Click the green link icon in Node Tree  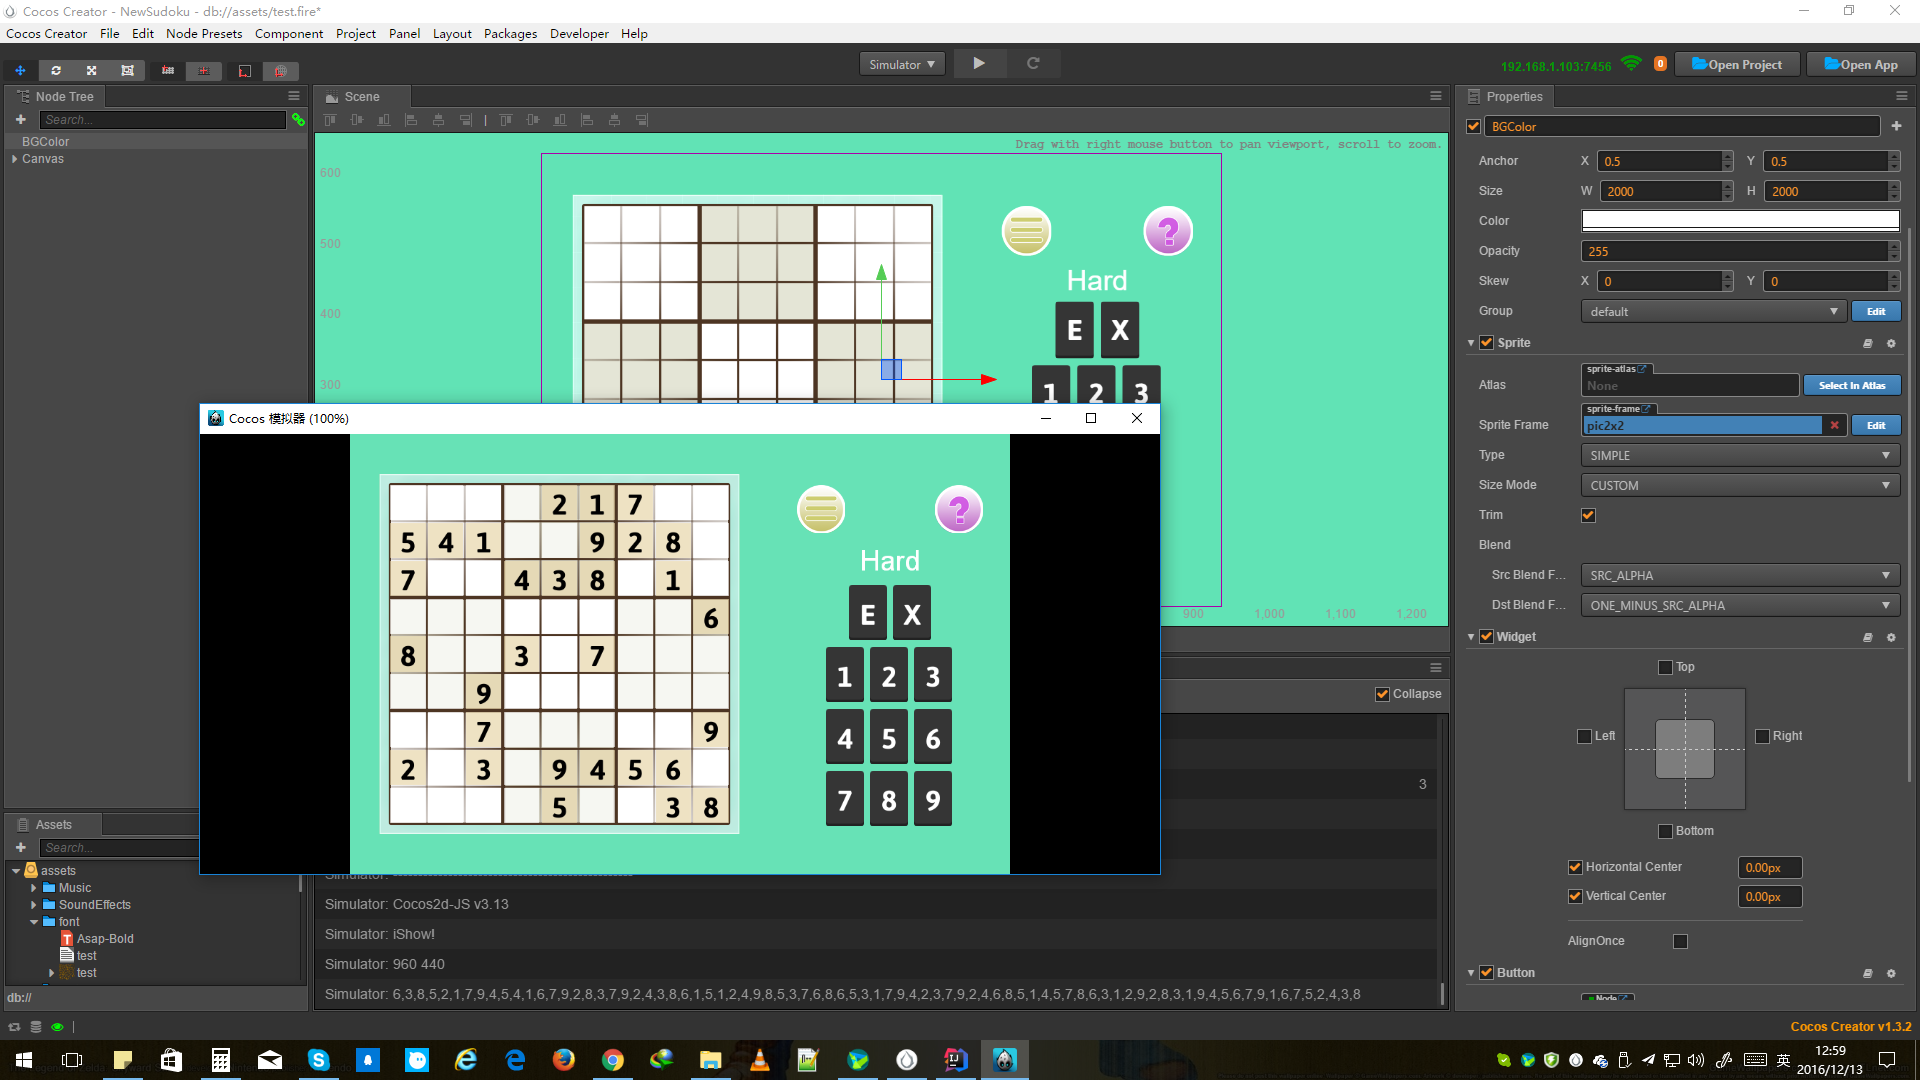(298, 120)
